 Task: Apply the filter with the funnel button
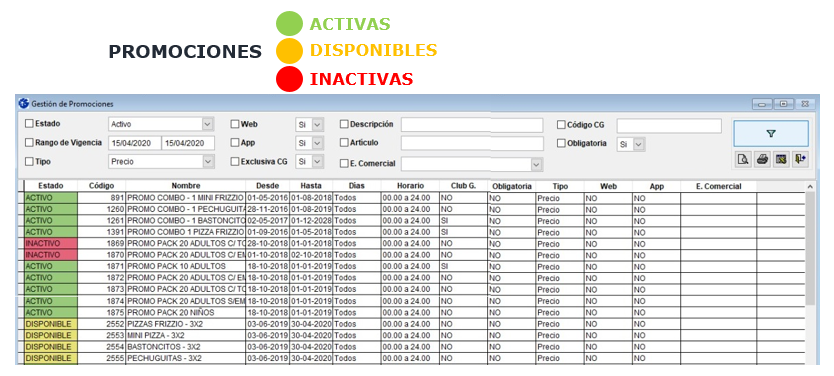(x=771, y=133)
